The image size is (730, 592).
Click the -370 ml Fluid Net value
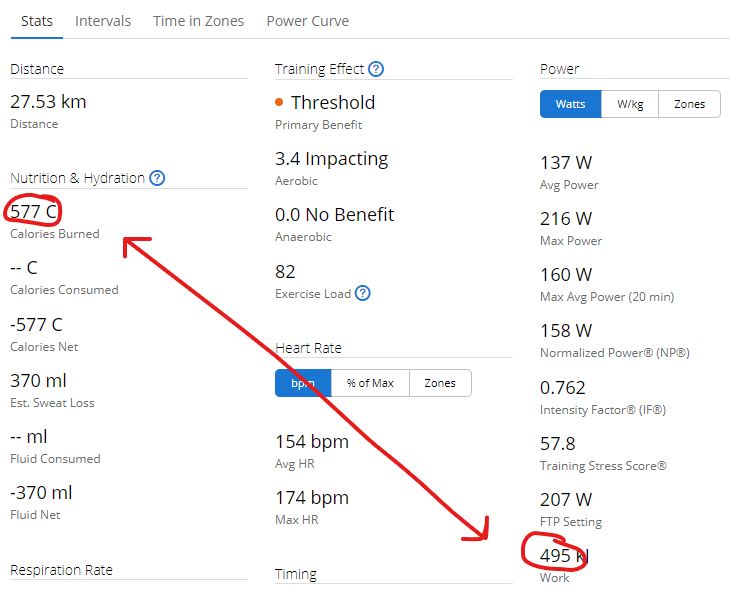tap(41, 492)
